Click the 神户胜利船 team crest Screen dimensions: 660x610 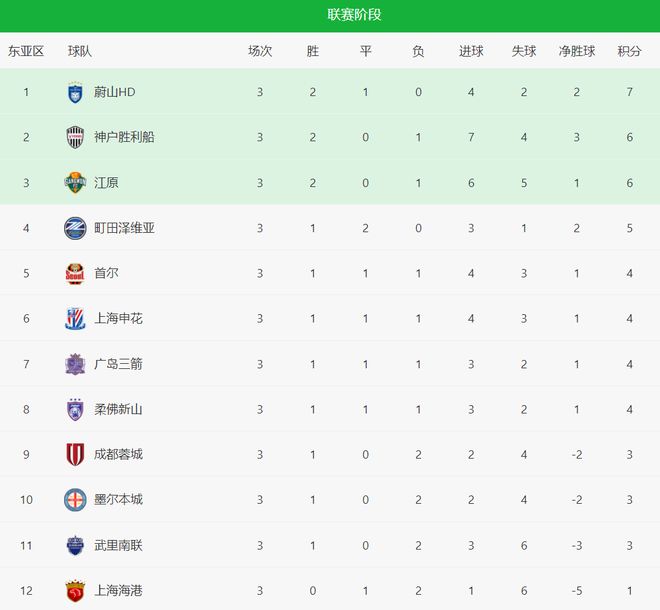click(75, 137)
